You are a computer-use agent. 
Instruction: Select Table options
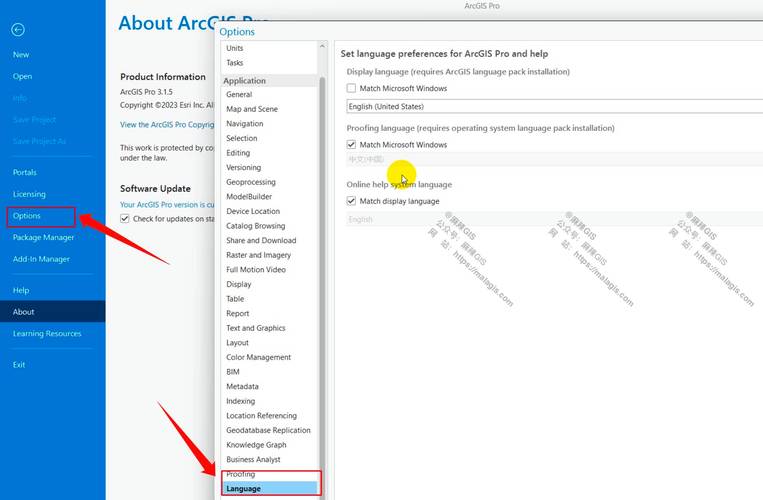pyautogui.click(x=235, y=299)
